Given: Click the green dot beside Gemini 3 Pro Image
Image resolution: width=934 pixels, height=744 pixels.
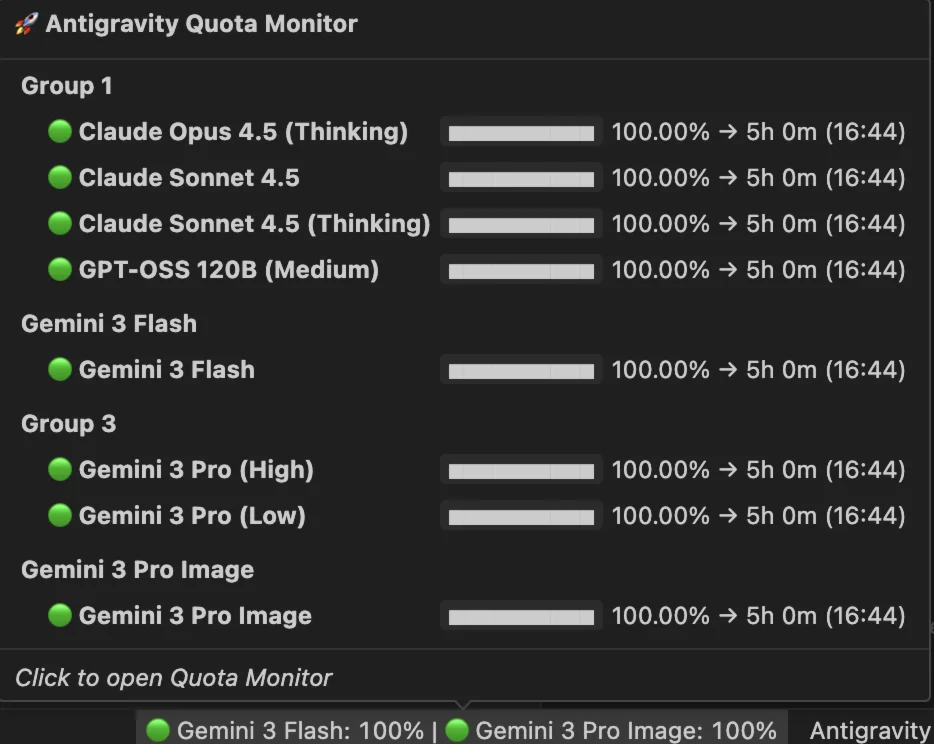Looking at the screenshot, I should point(59,615).
